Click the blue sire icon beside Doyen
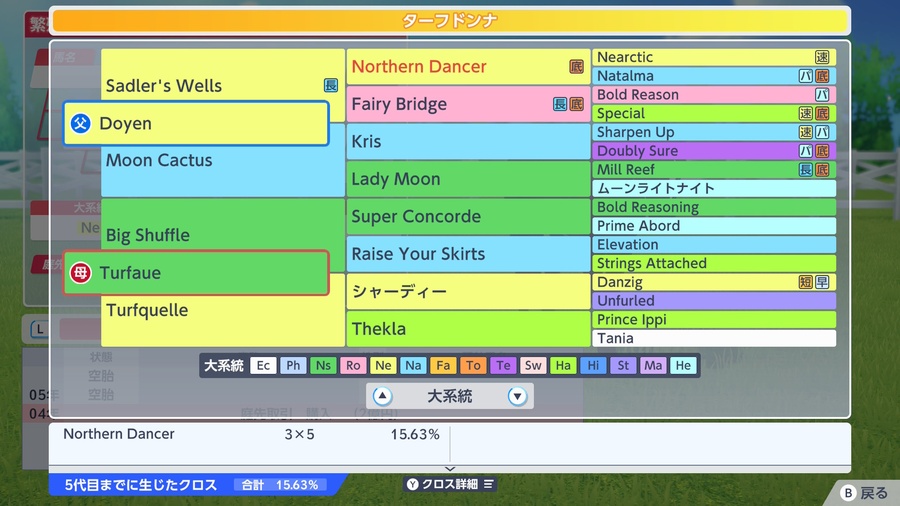This screenshot has width=900, height=506. (x=80, y=123)
